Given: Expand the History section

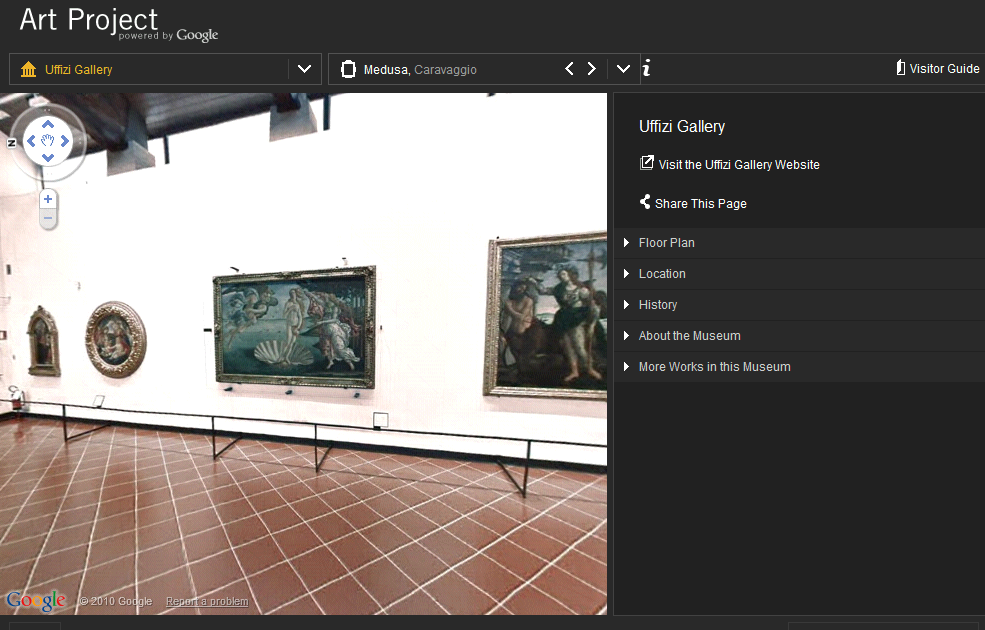Looking at the screenshot, I should (x=799, y=305).
